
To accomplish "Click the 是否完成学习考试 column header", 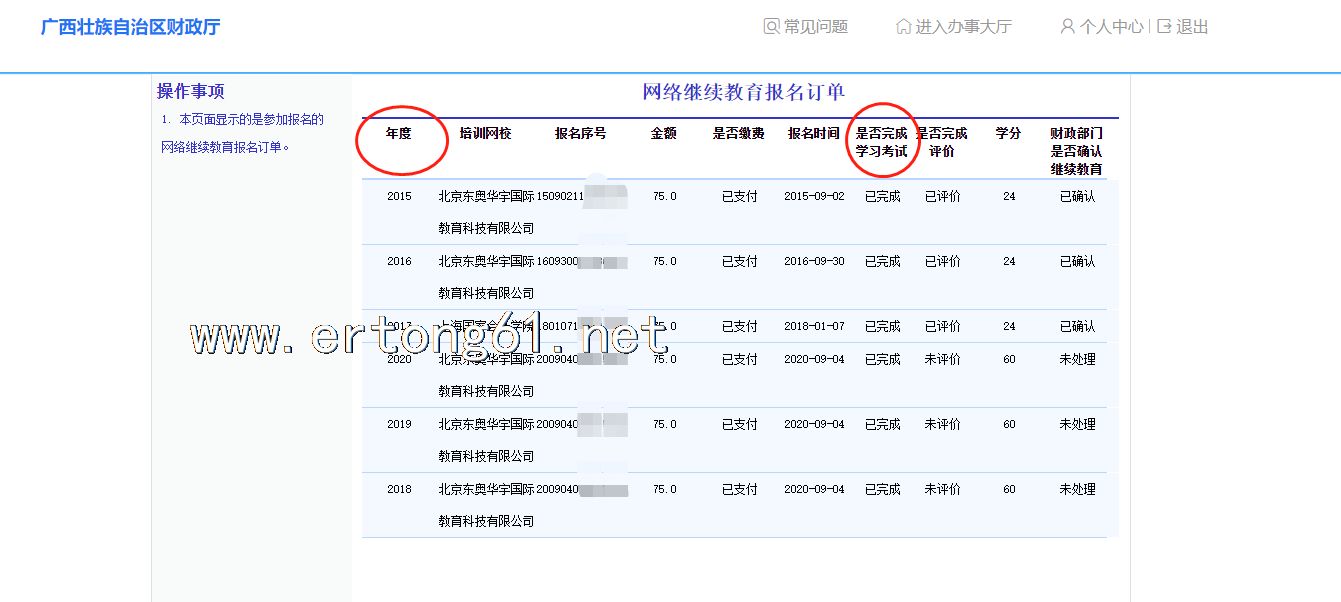I will tap(882, 142).
